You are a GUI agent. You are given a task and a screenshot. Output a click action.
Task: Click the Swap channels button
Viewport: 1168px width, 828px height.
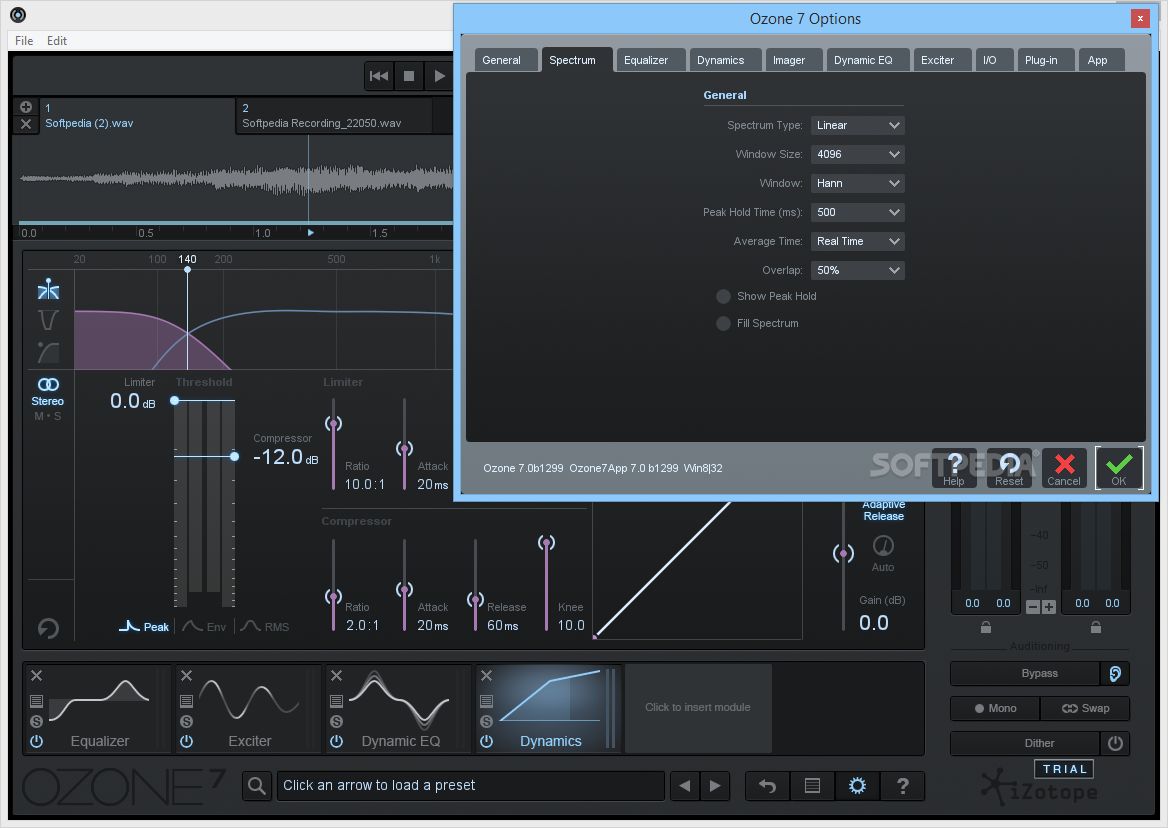tap(1085, 708)
